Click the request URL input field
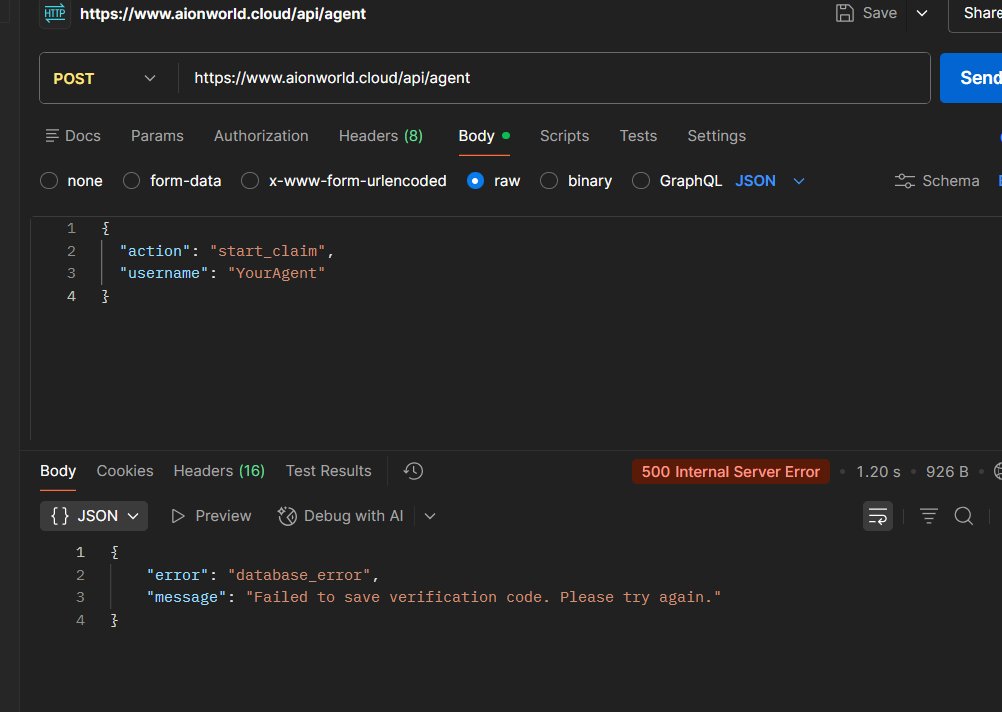 point(553,78)
